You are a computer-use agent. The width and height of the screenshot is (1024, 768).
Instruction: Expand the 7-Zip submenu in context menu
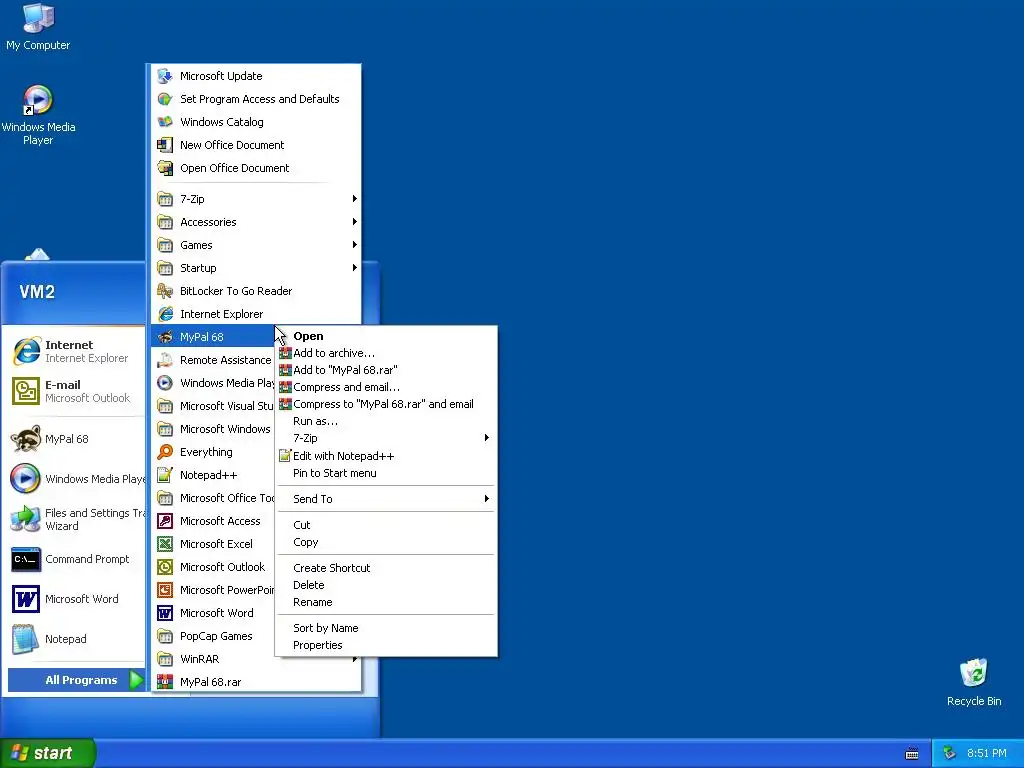(x=386, y=438)
